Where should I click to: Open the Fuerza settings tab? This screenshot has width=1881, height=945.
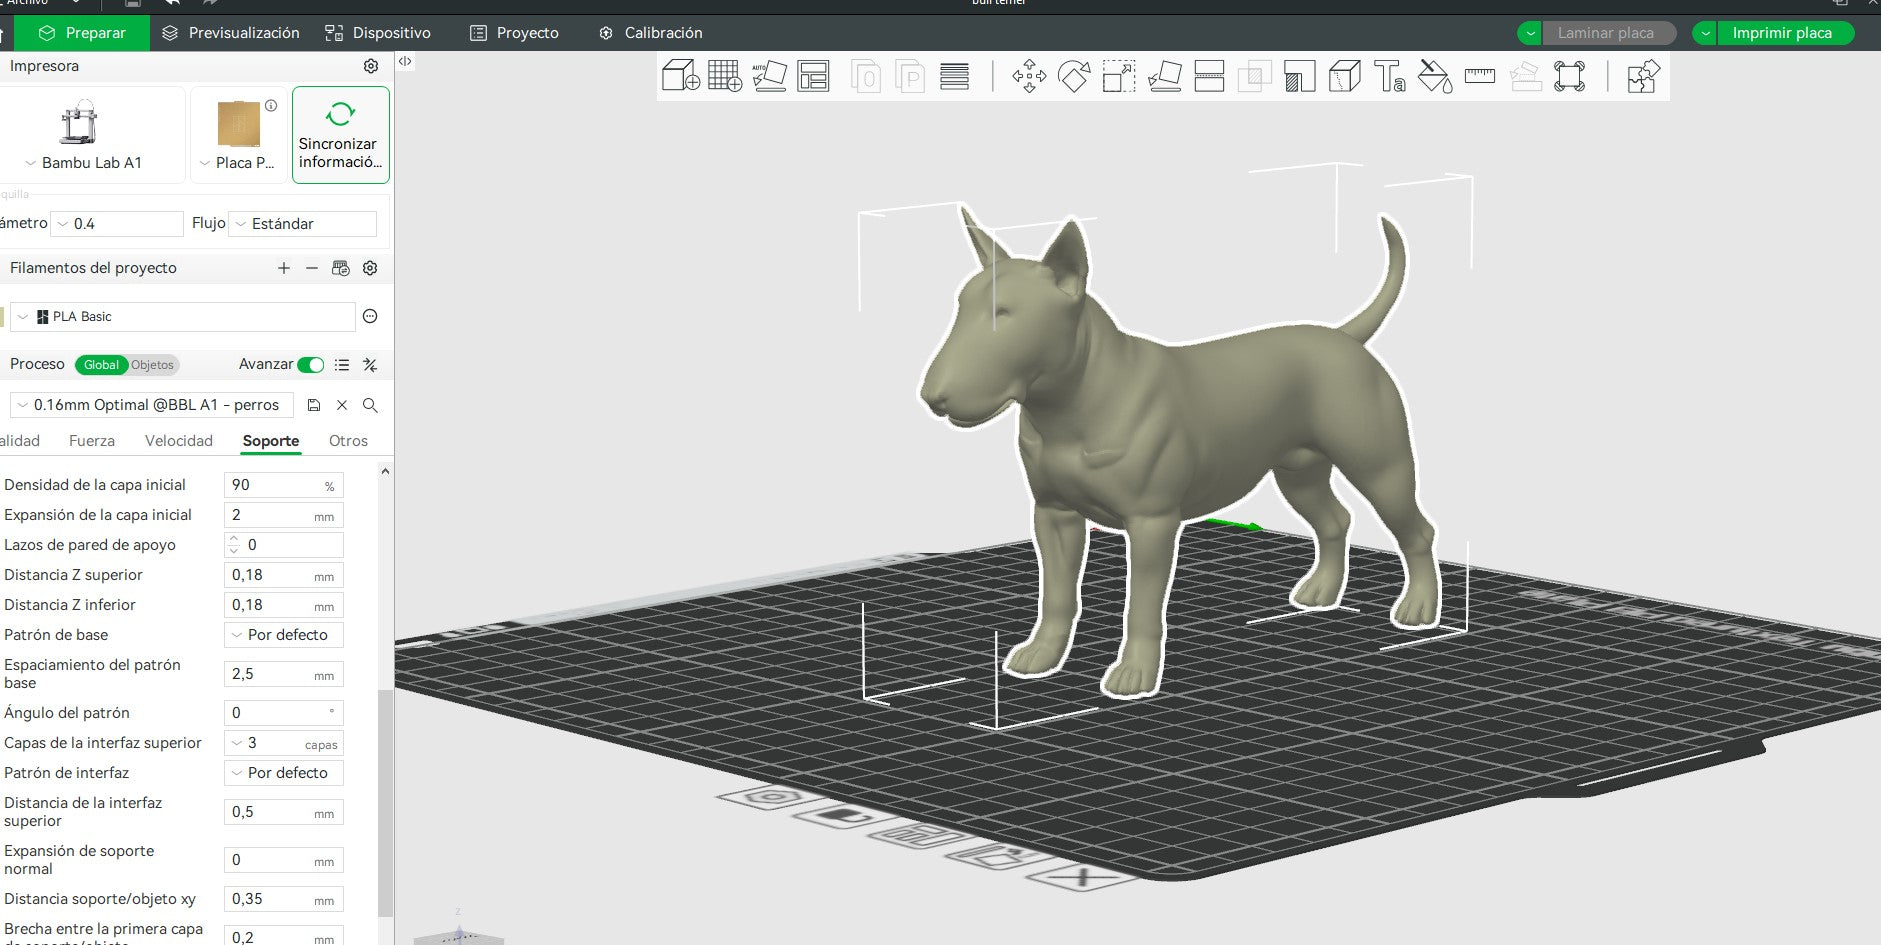coord(92,441)
